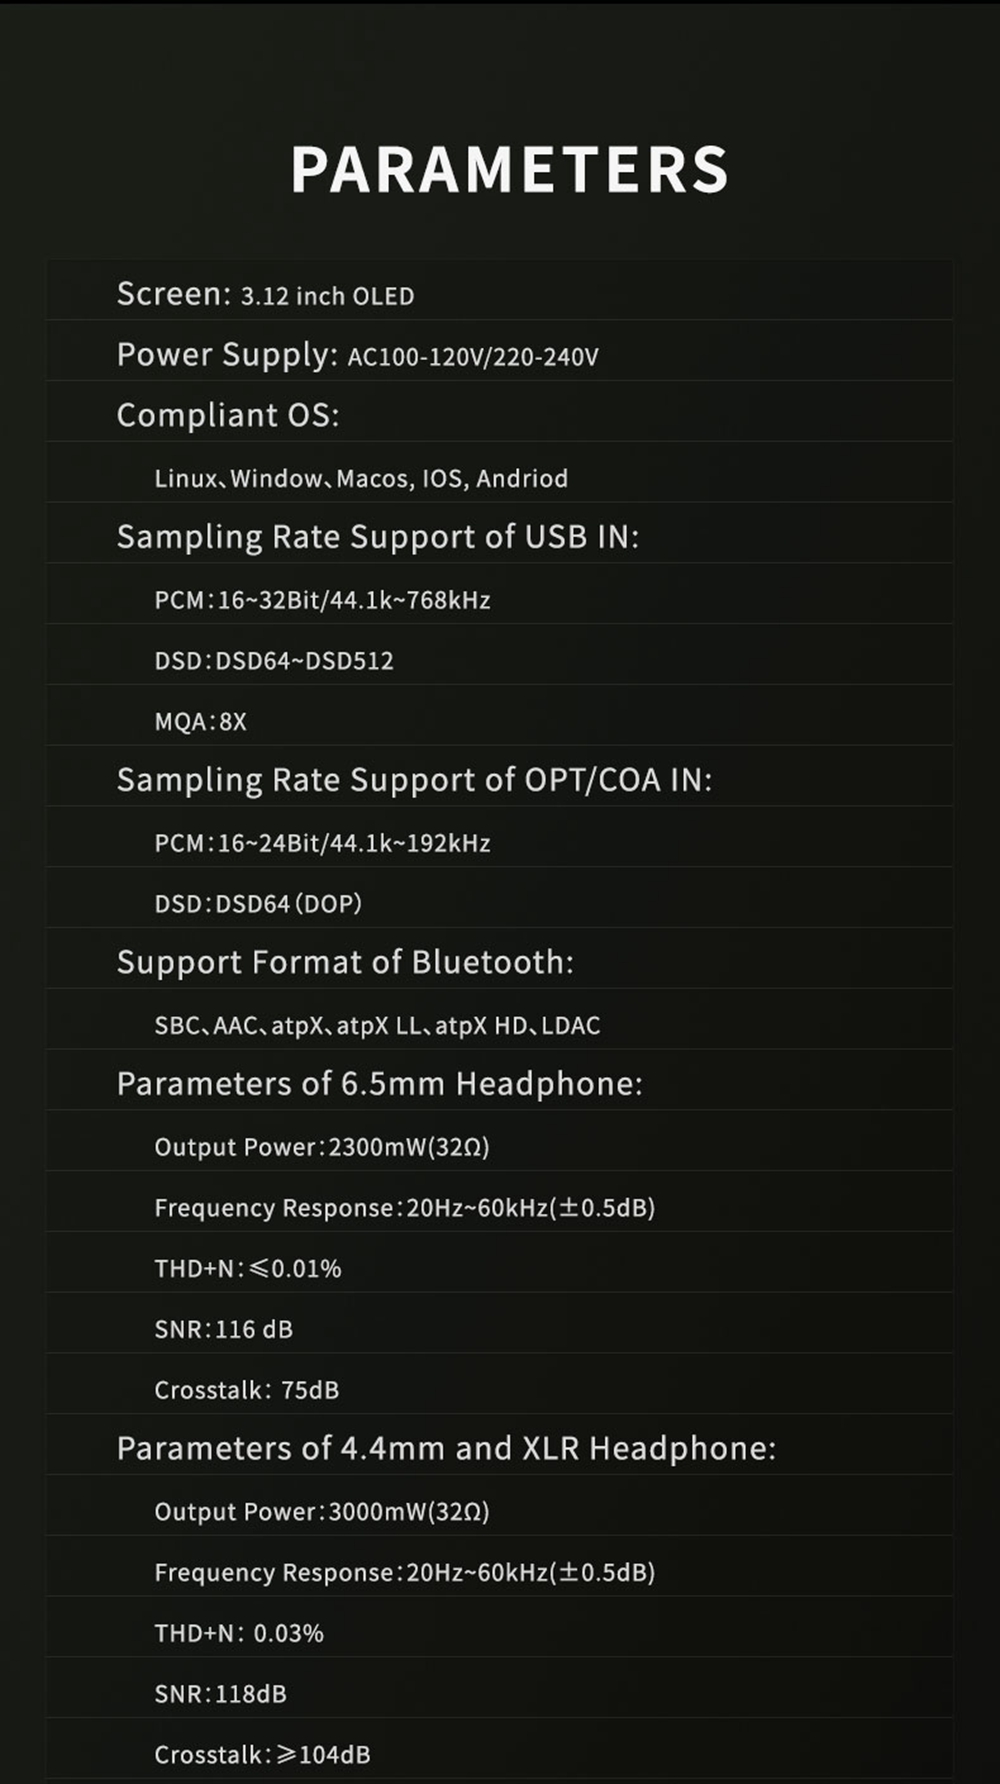Click the Sampling Rate Support of USB IN heading
The height and width of the screenshot is (1784, 1000).
pyautogui.click(x=377, y=537)
